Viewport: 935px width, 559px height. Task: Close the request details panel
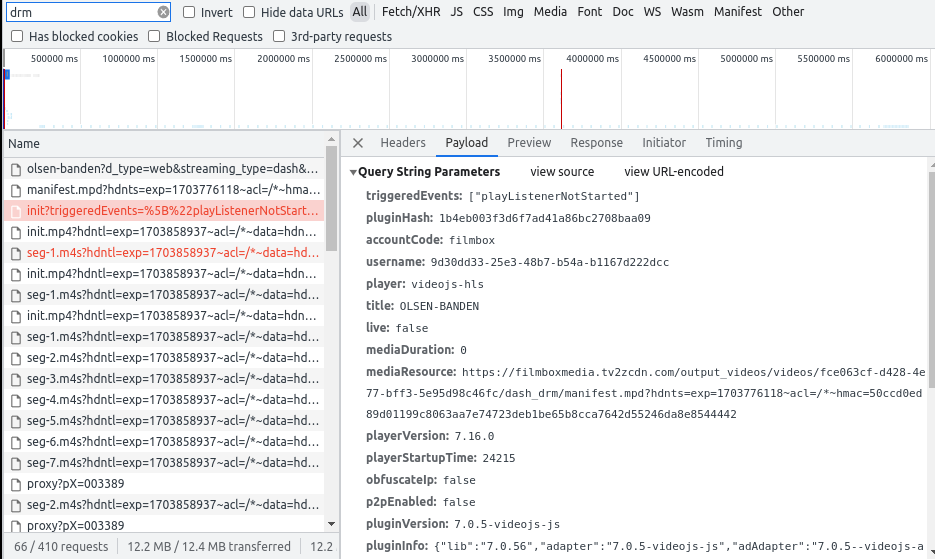click(358, 143)
